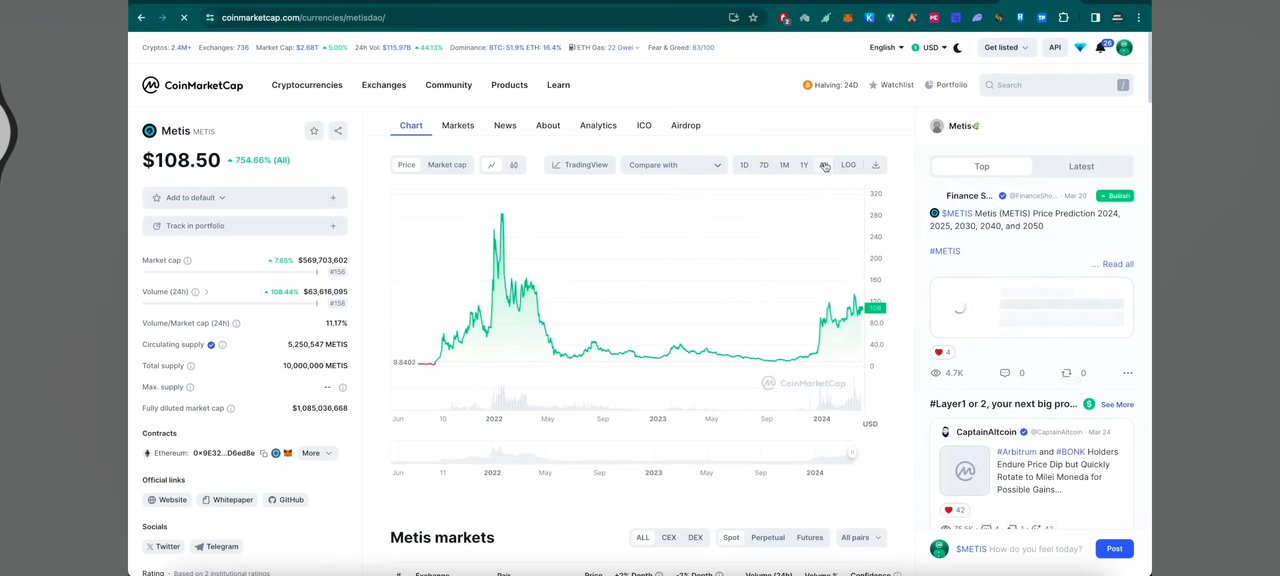Open Metis GitHub link
Viewport: 1280px width, 576px height.
(x=286, y=500)
